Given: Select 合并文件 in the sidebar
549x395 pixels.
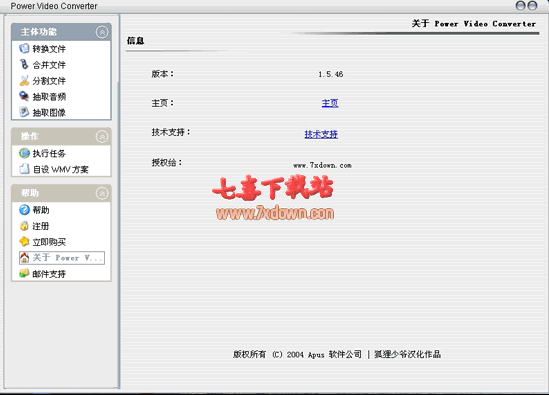Looking at the screenshot, I should tap(49, 65).
